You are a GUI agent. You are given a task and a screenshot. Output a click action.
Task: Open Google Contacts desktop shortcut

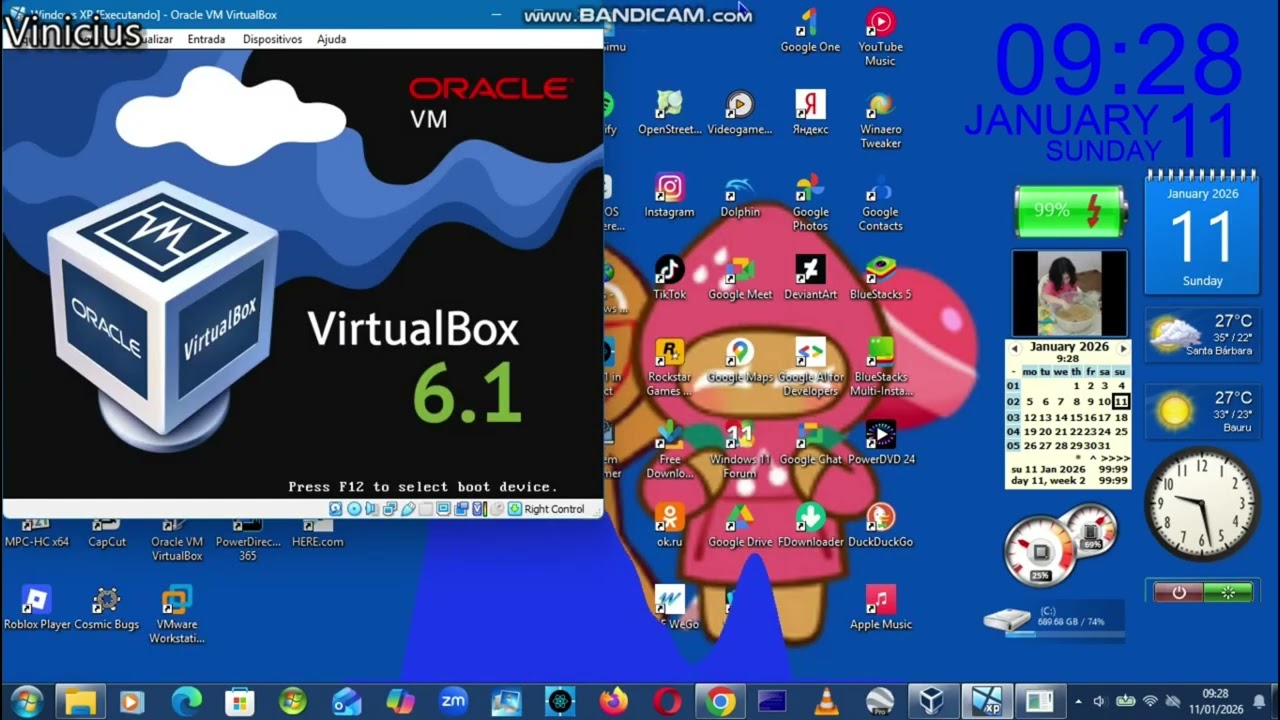click(880, 202)
